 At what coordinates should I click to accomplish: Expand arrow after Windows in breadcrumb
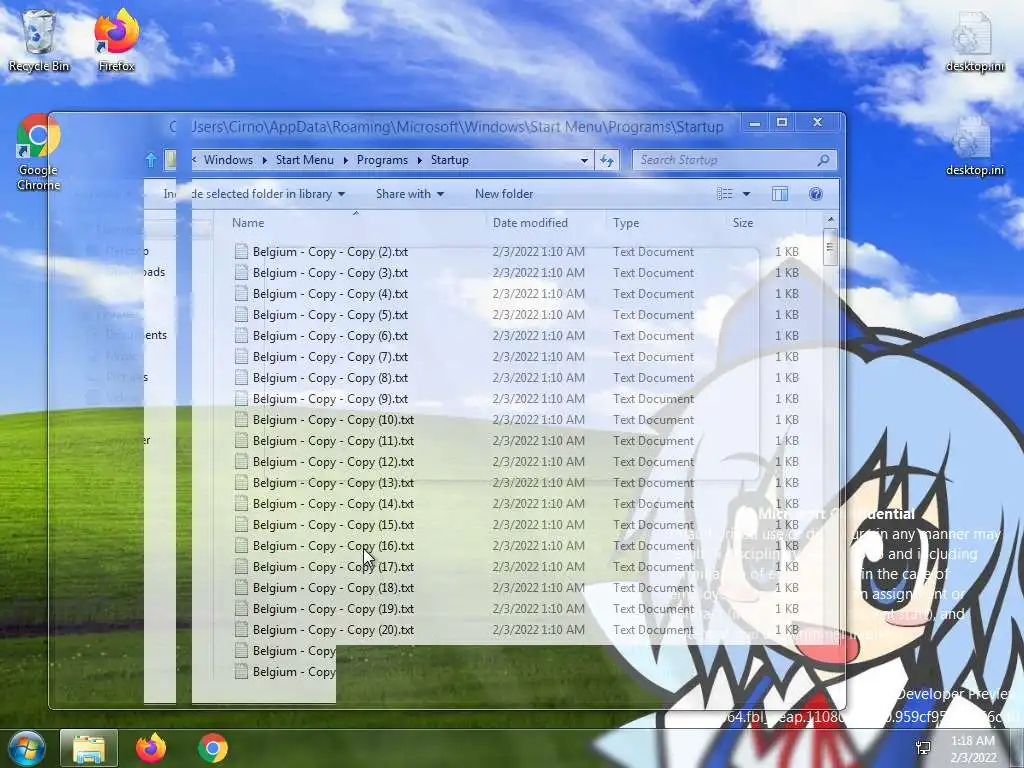pyautogui.click(x=264, y=160)
